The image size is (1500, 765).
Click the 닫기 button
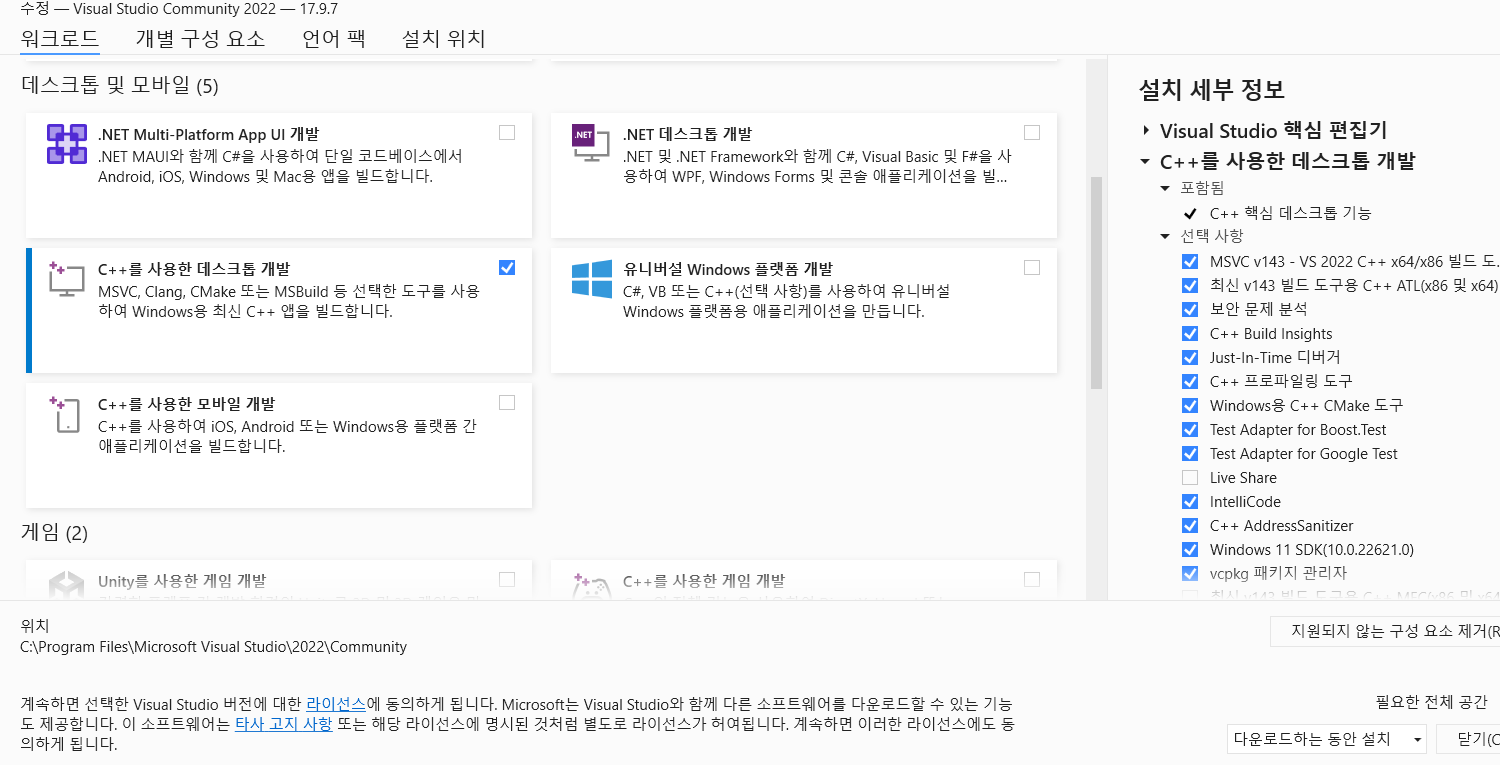tap(1468, 739)
